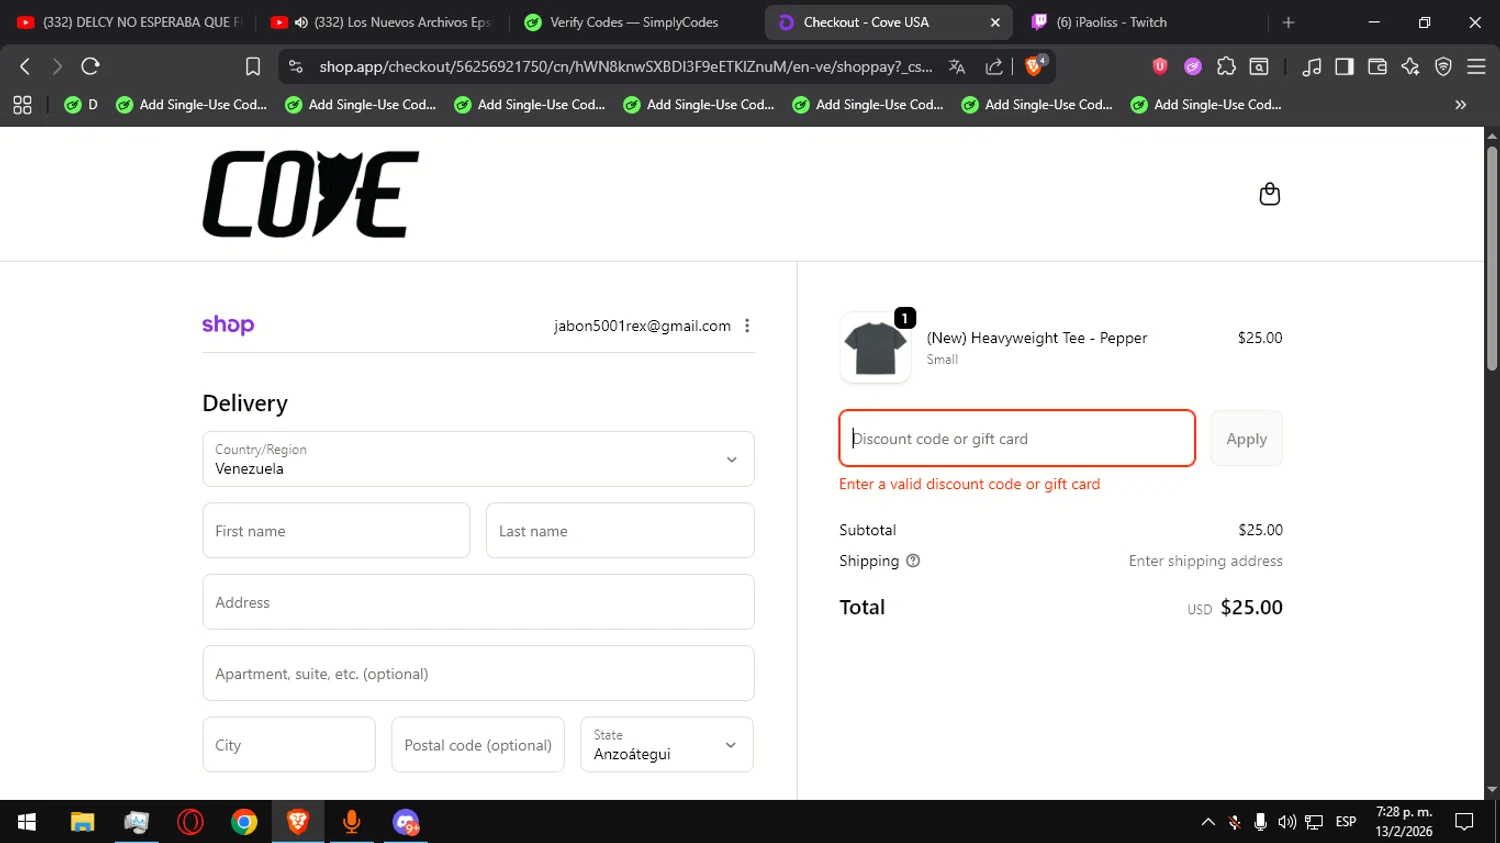The image size is (1500, 843).
Task: Open the shopping bag cart icon
Action: click(x=1269, y=194)
